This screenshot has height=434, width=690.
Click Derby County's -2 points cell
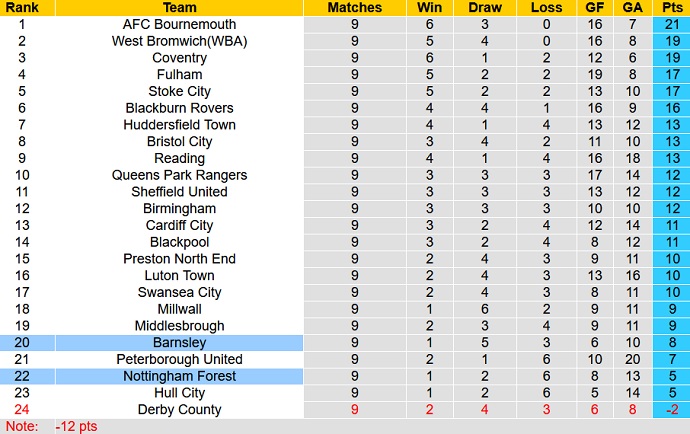click(x=669, y=409)
